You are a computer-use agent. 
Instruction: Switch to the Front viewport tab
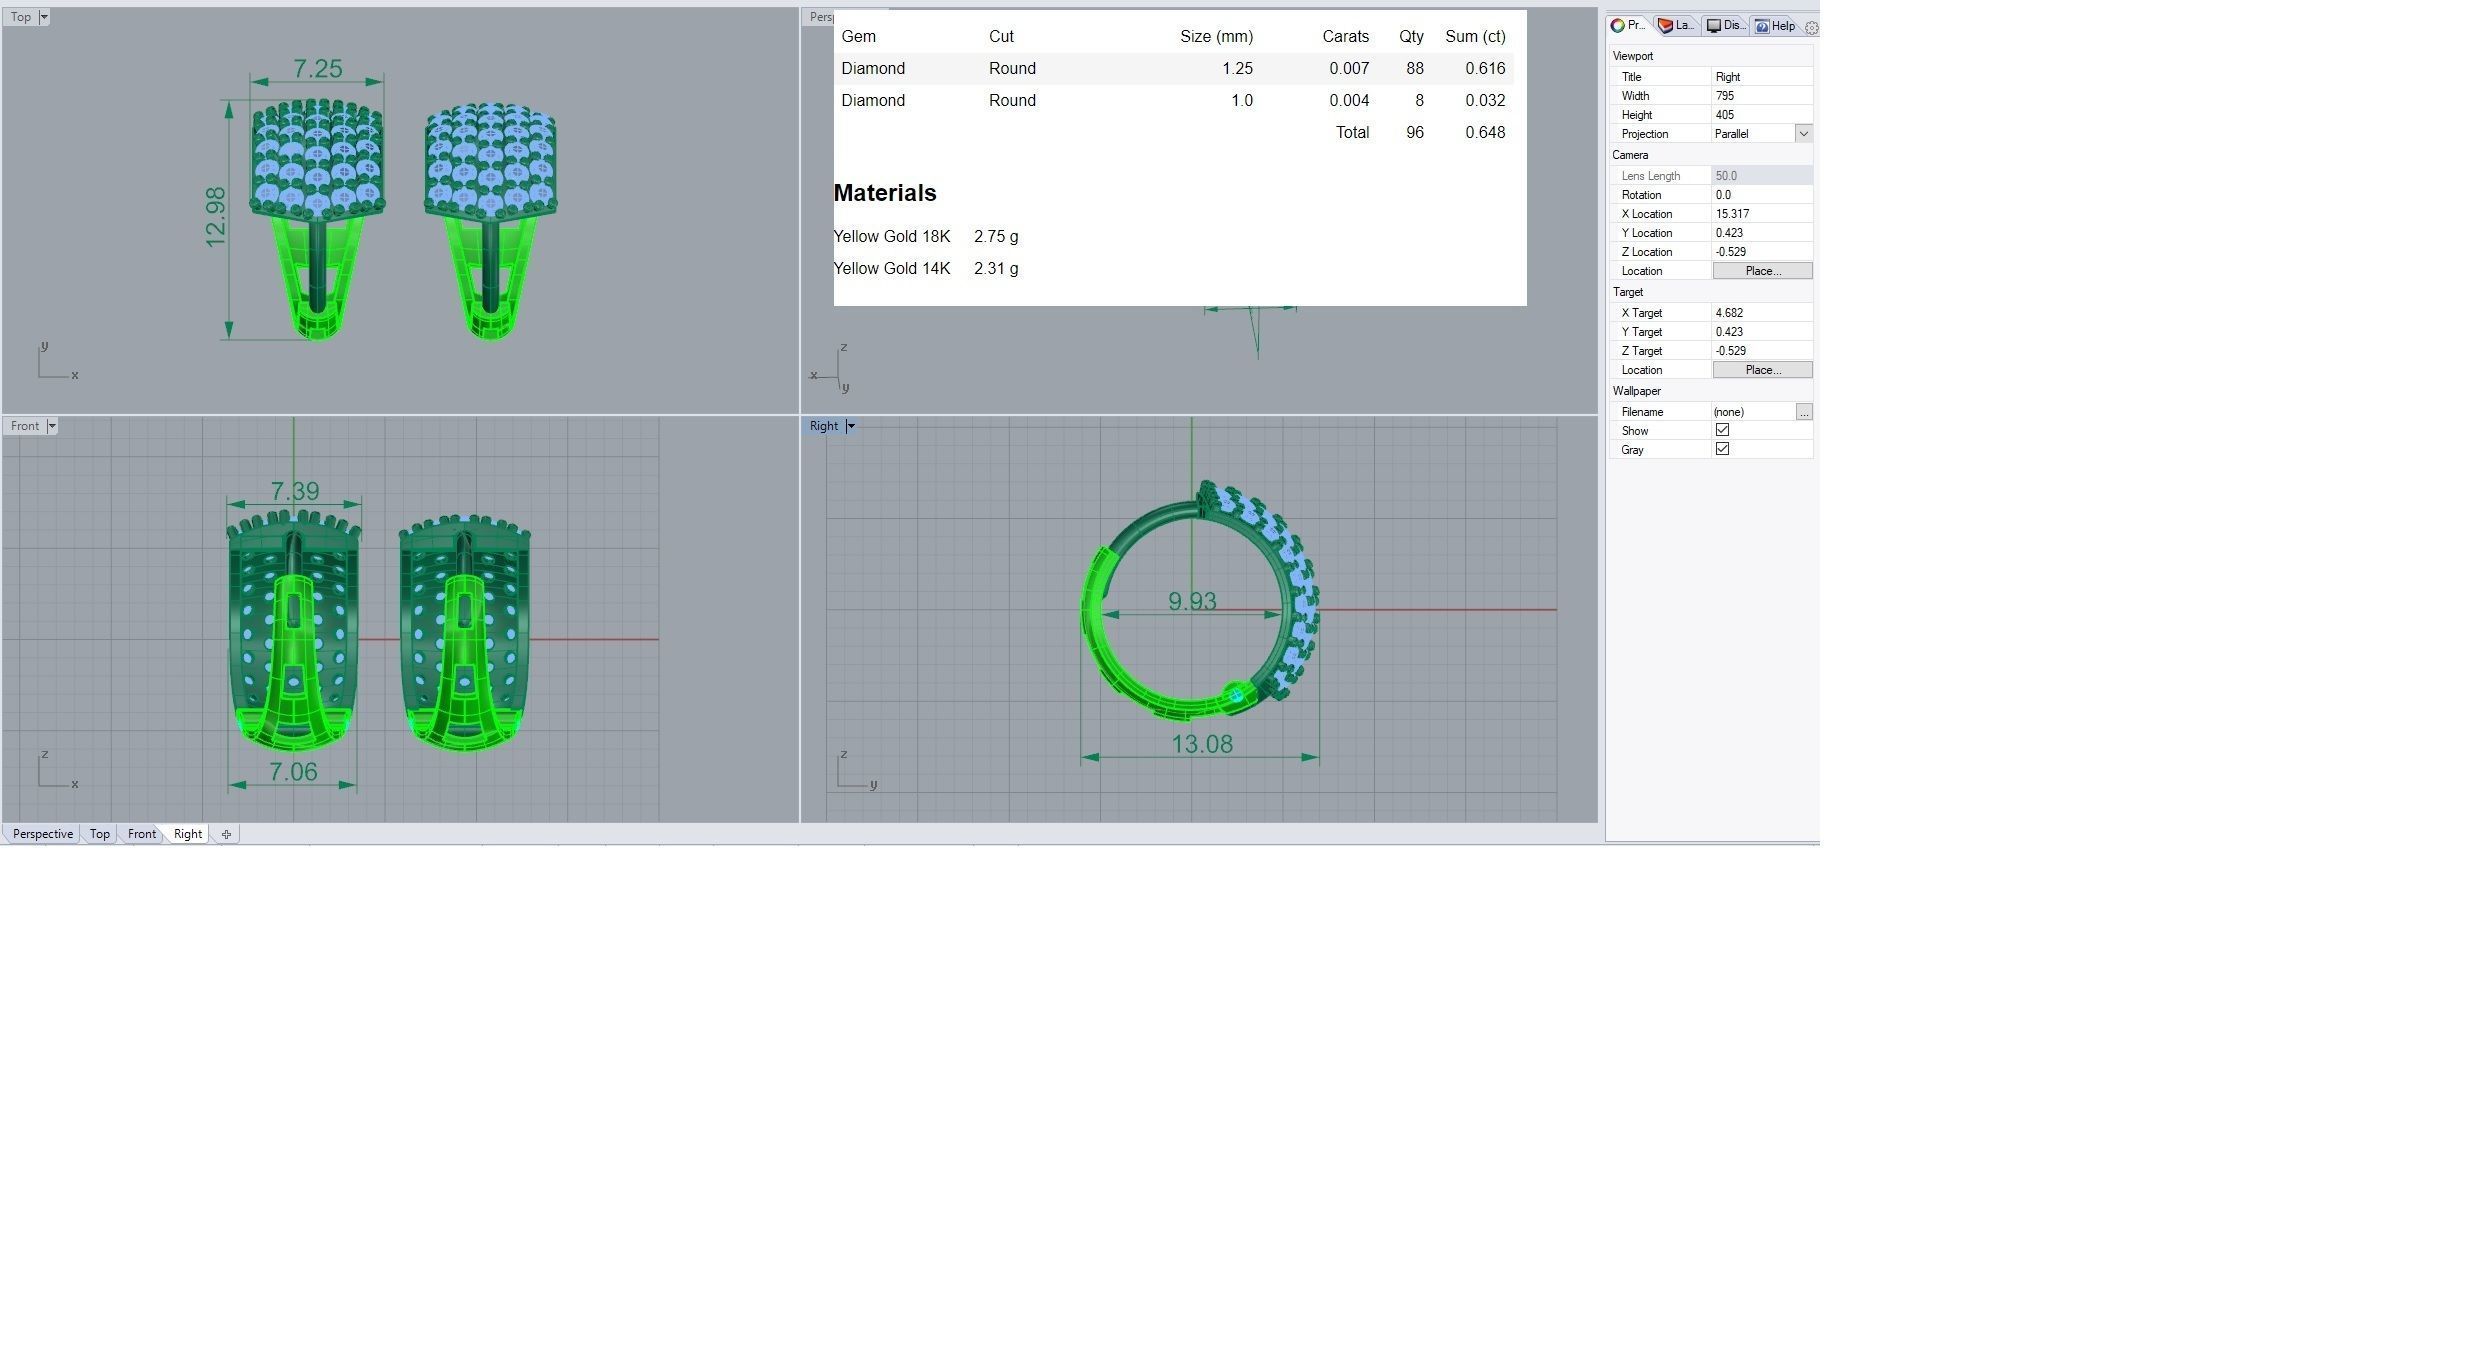[x=141, y=834]
